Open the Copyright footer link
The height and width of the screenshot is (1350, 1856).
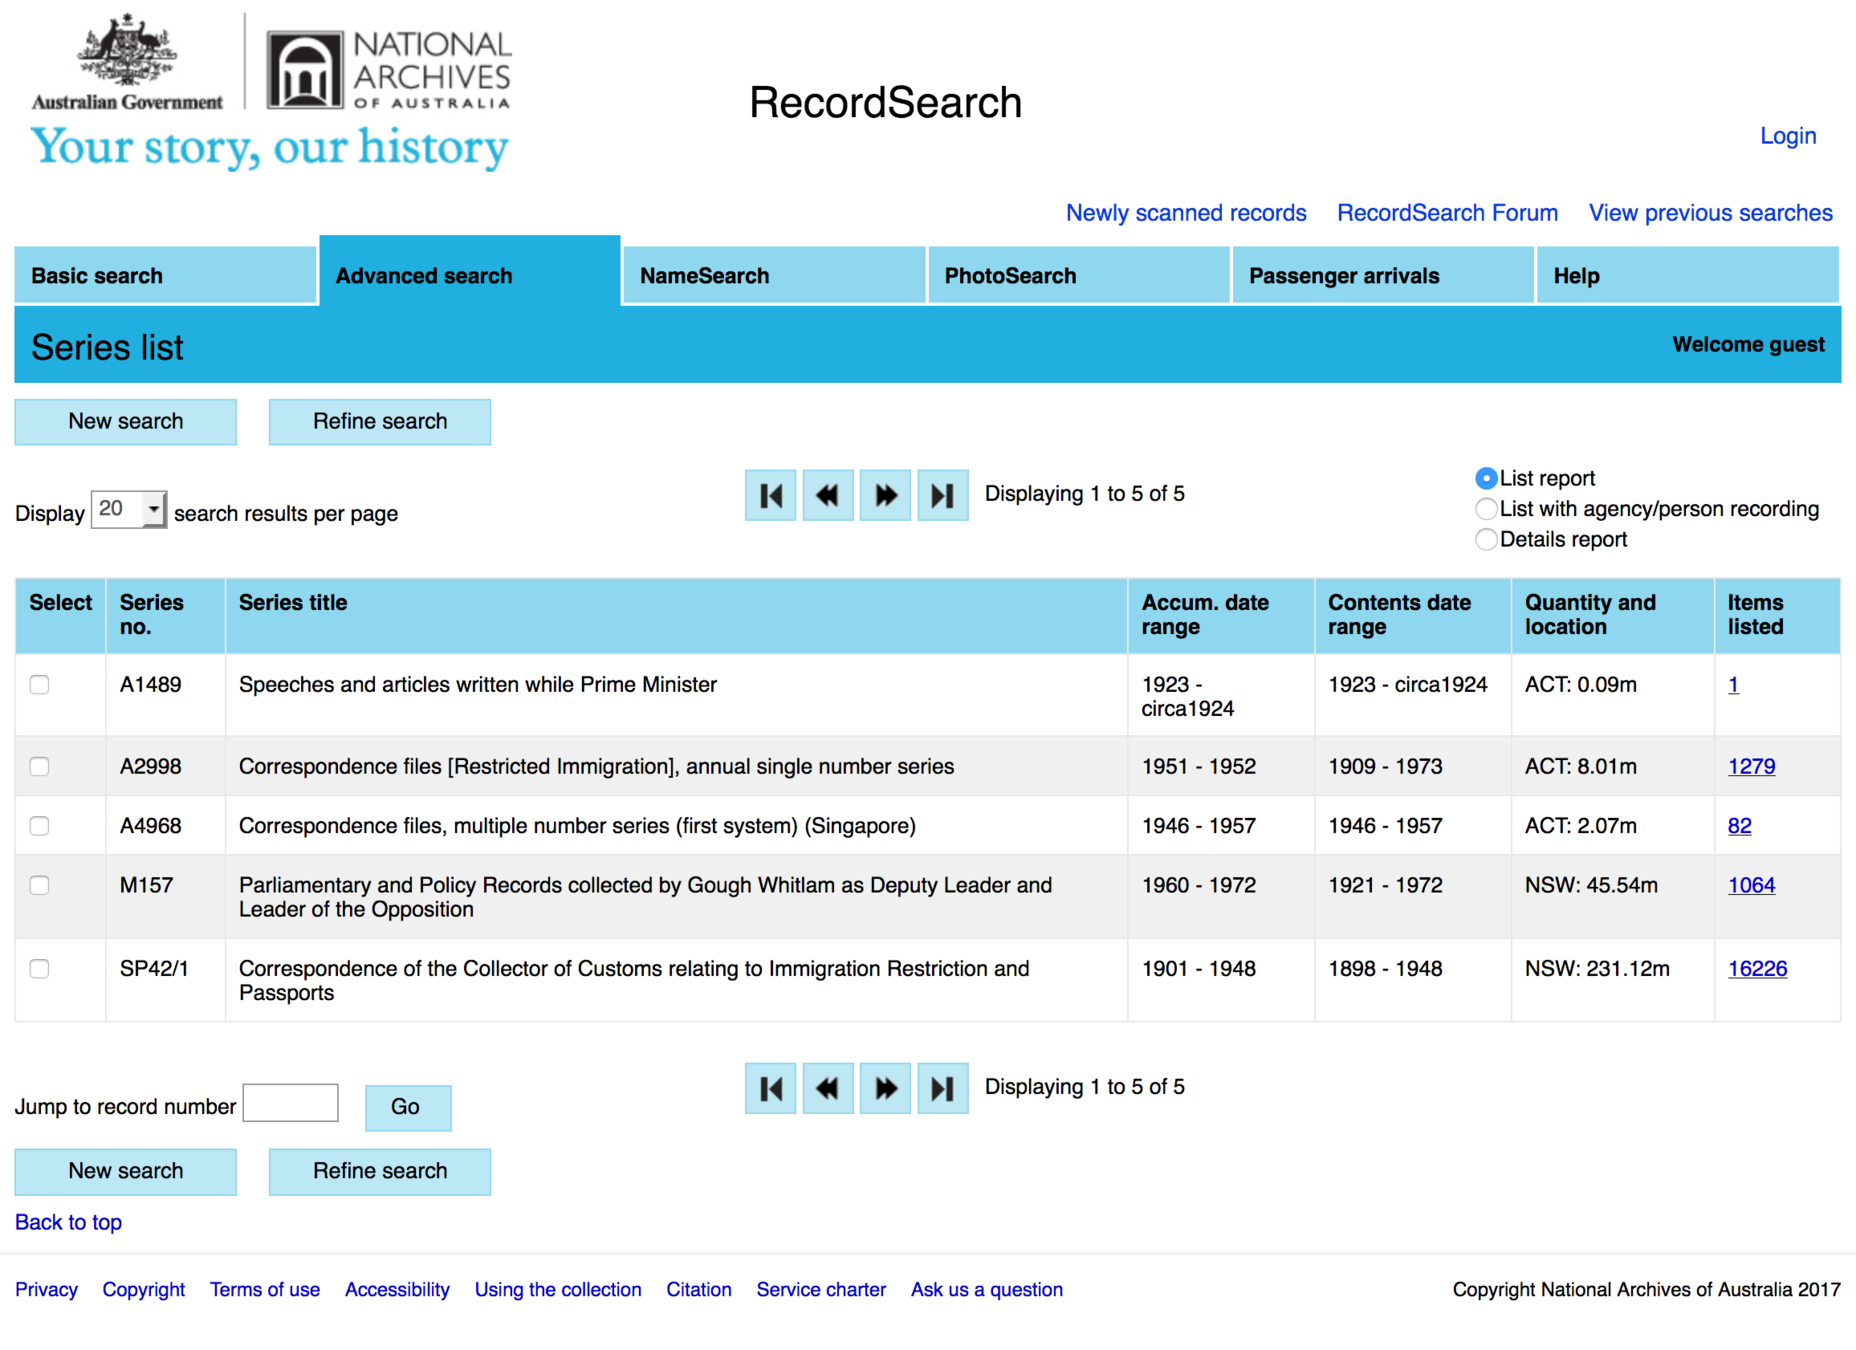[x=144, y=1290]
